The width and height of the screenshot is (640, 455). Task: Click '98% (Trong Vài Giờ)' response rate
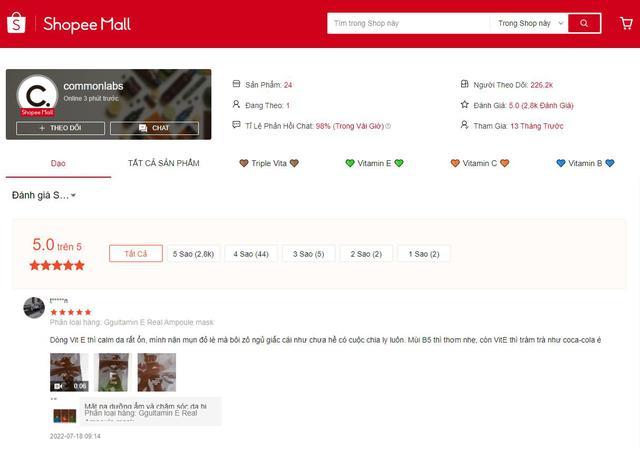[349, 126]
